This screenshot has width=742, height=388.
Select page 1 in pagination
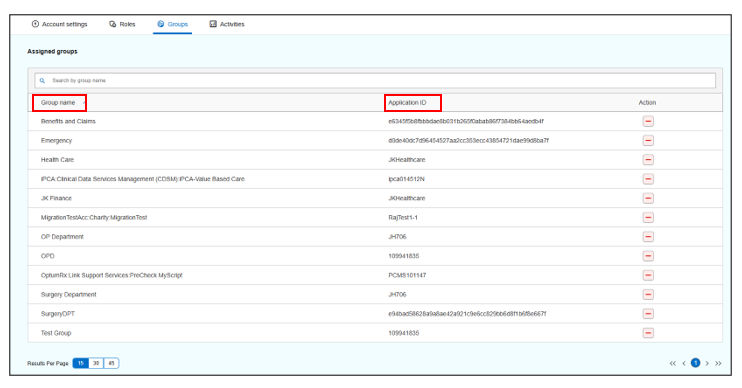click(695, 363)
